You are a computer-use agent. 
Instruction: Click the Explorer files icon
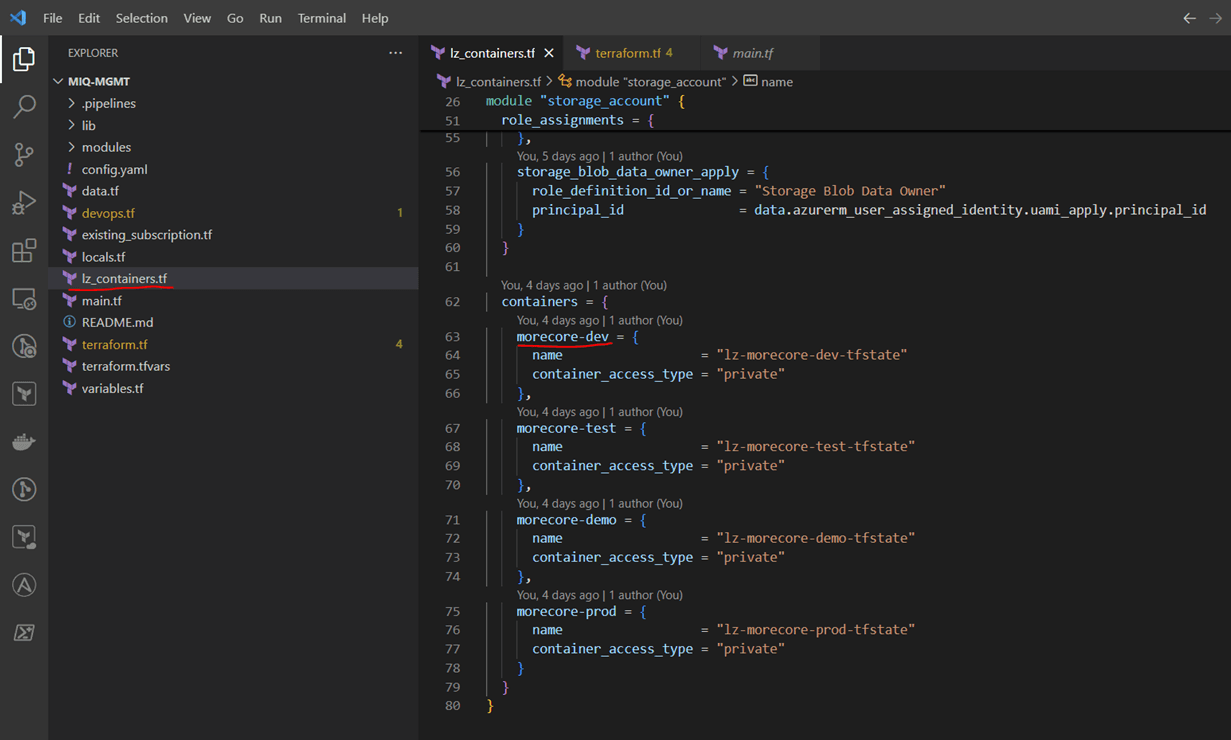point(24,59)
